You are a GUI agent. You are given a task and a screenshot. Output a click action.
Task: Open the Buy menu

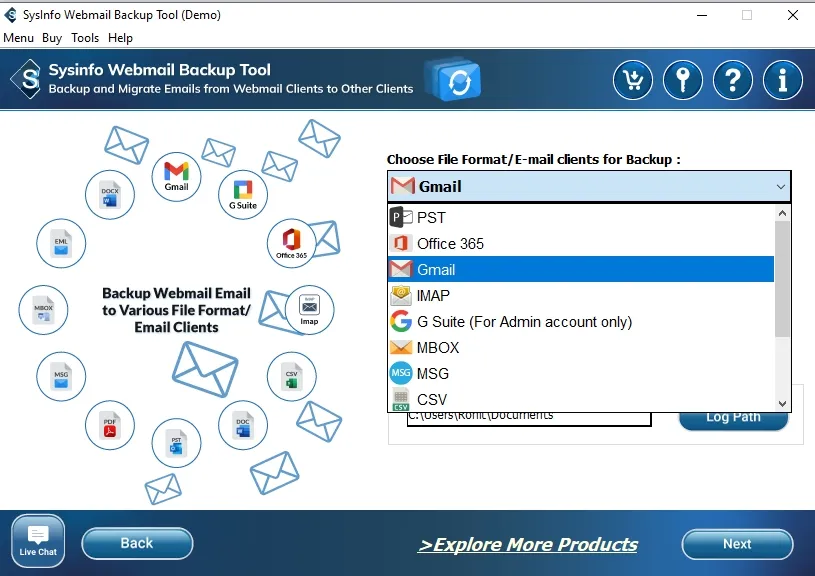(x=52, y=38)
